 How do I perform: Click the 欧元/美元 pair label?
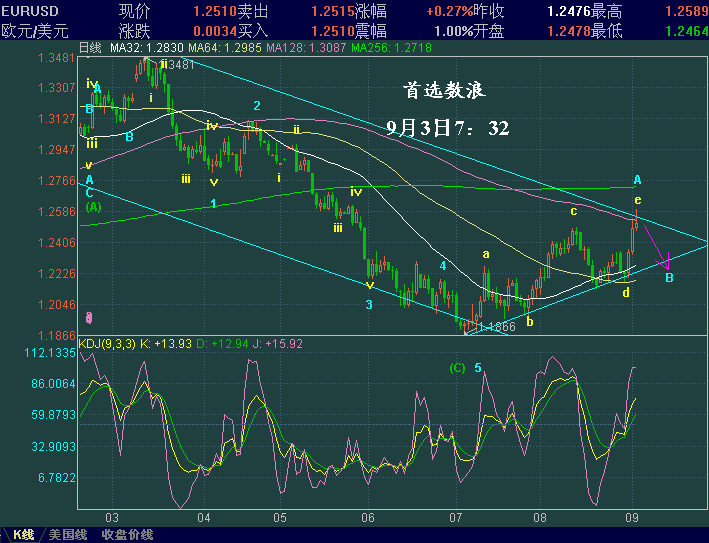pyautogui.click(x=35, y=31)
